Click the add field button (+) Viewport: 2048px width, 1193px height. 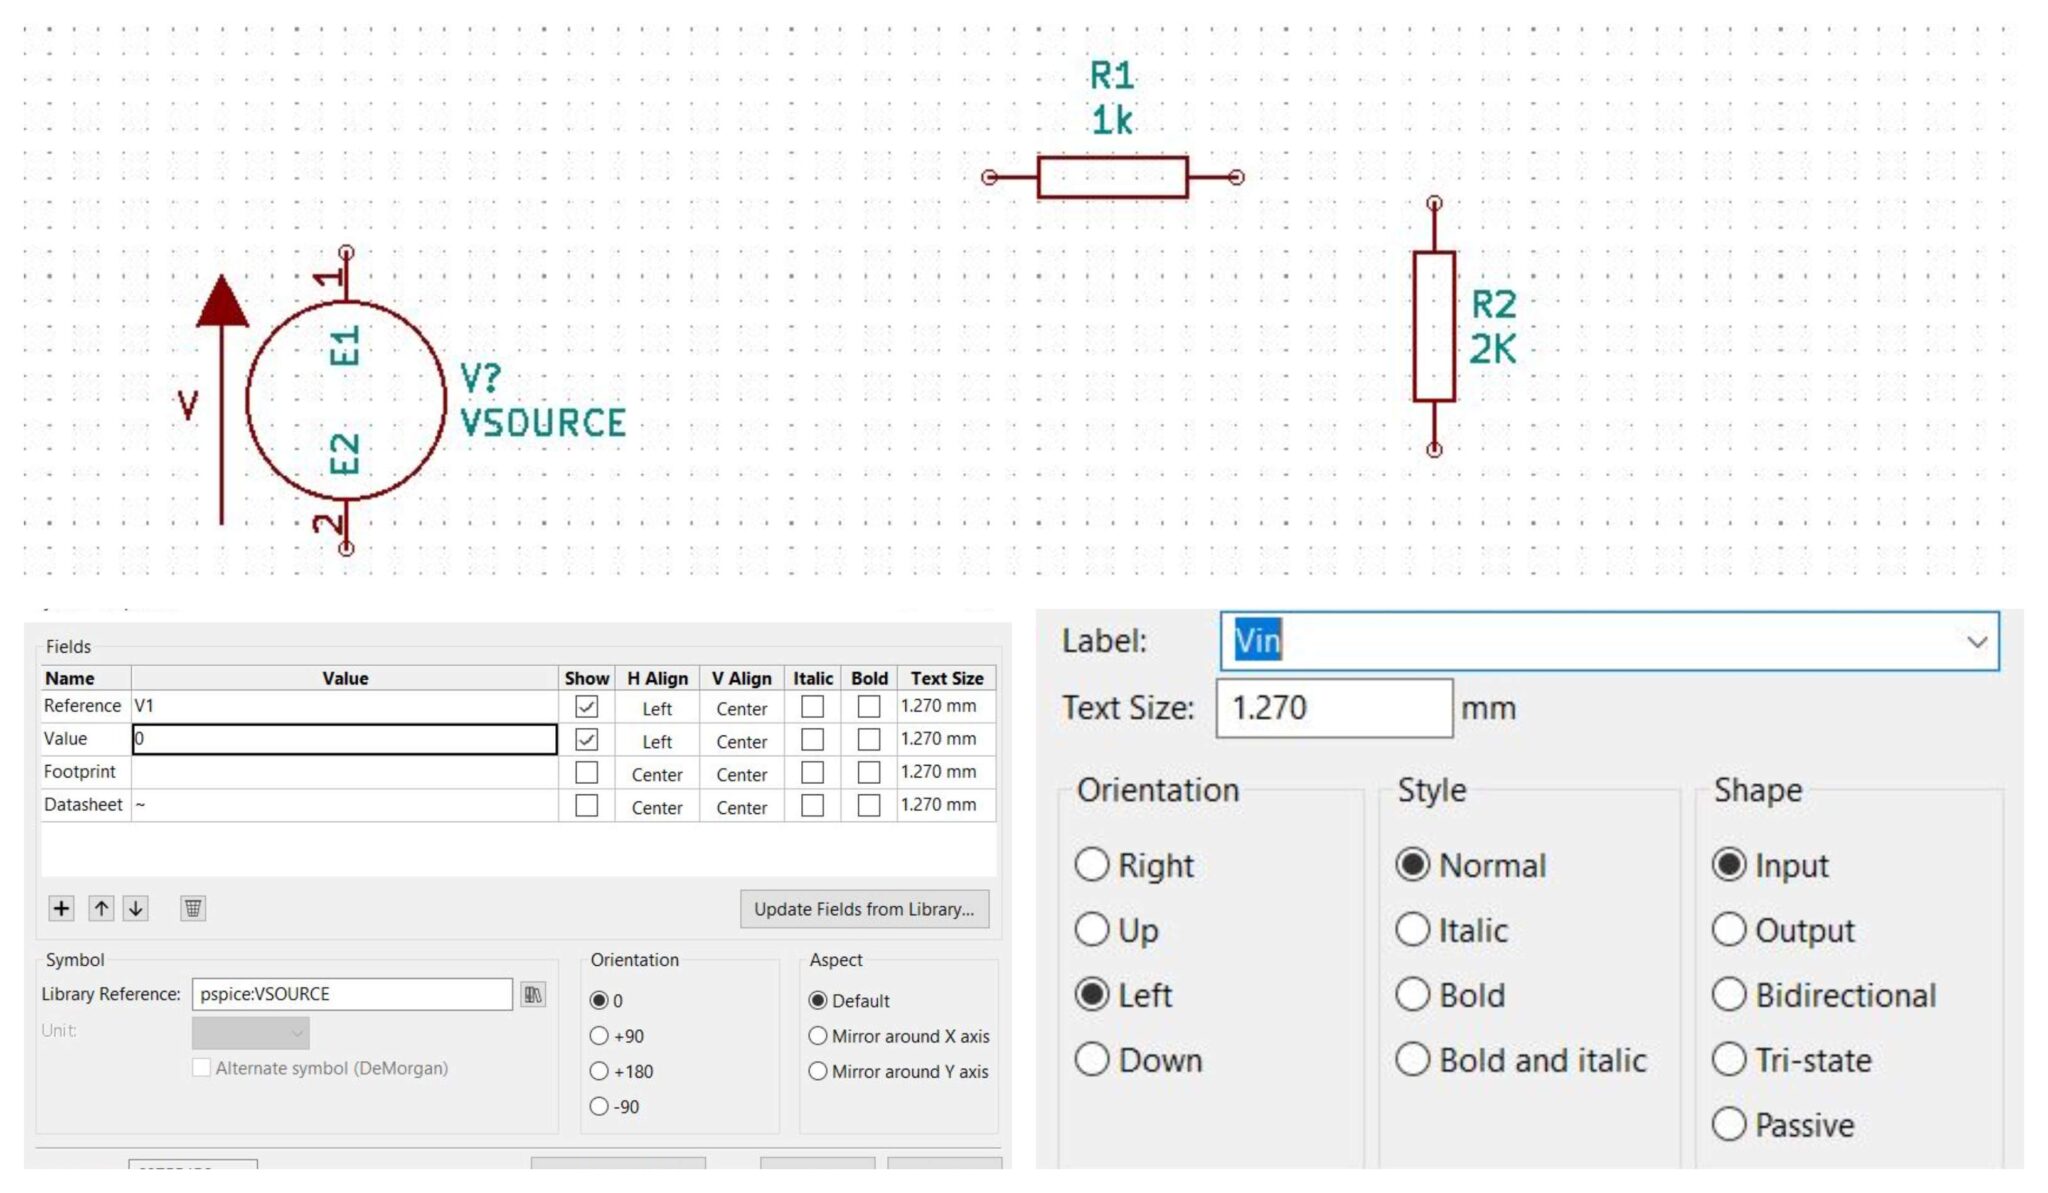tap(61, 908)
